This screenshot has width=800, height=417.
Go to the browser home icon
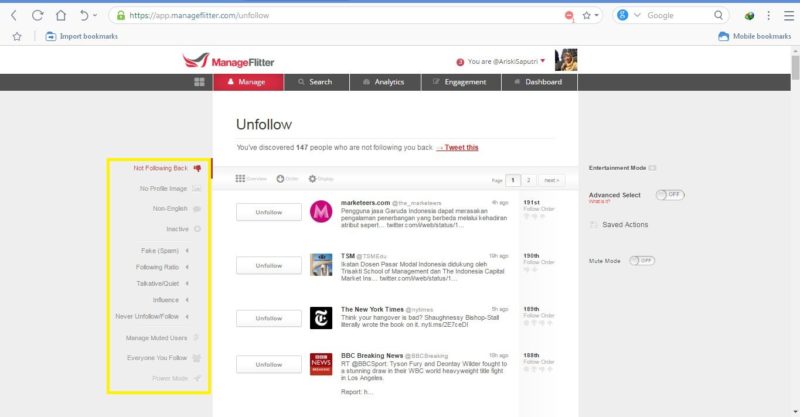61,15
